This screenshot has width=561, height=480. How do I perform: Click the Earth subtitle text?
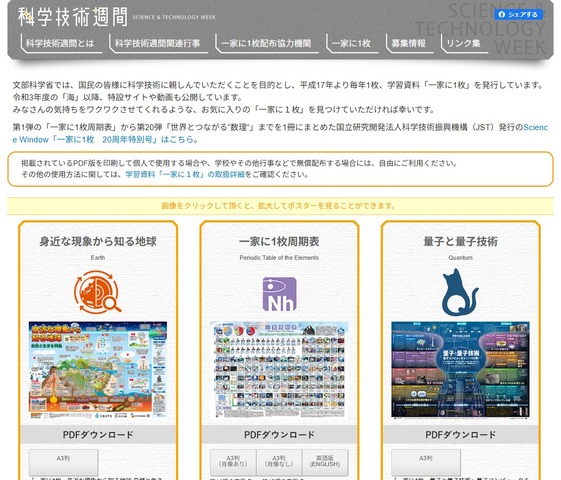pyautogui.click(x=98, y=258)
